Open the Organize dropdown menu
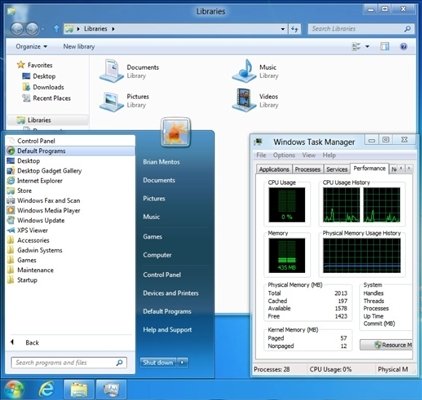422x400 pixels. [x=31, y=47]
